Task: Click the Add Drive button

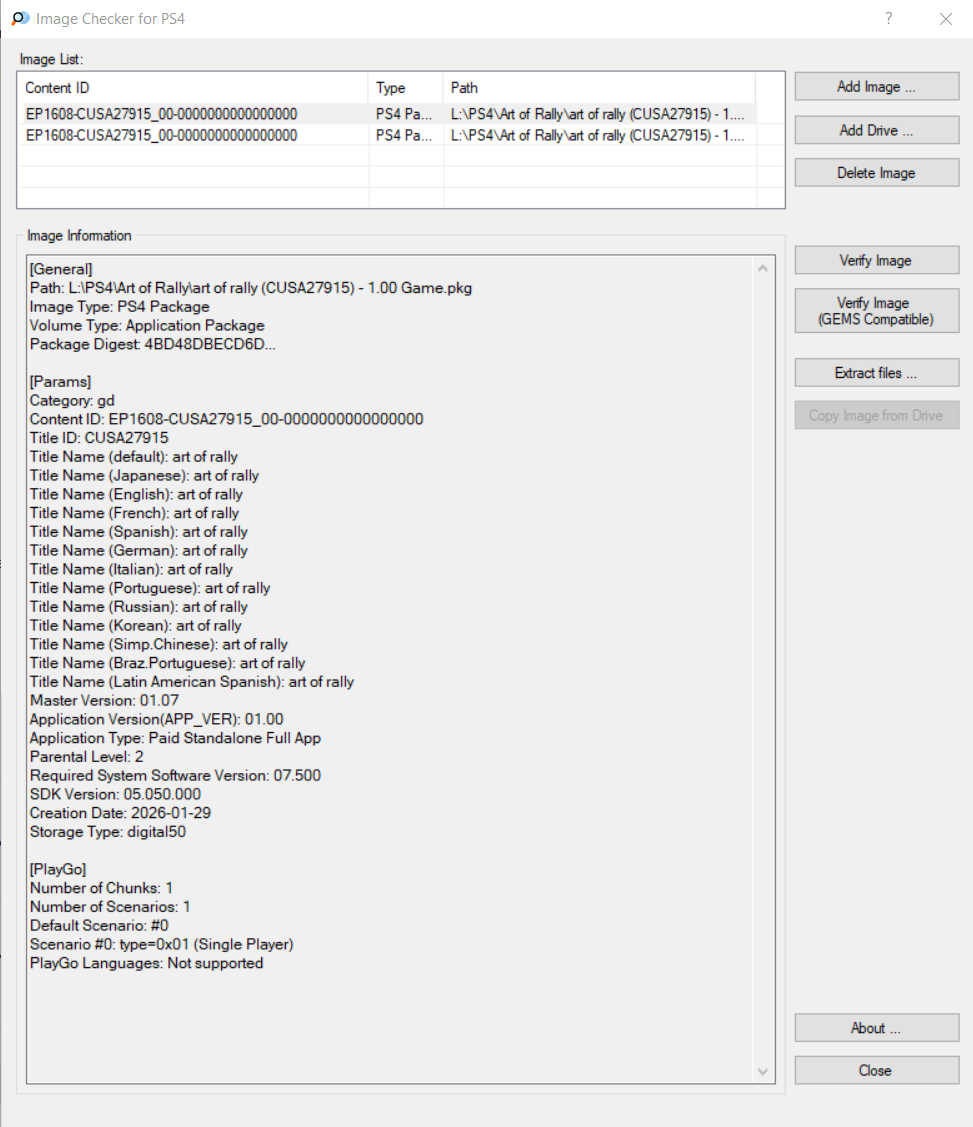Action: [x=876, y=130]
